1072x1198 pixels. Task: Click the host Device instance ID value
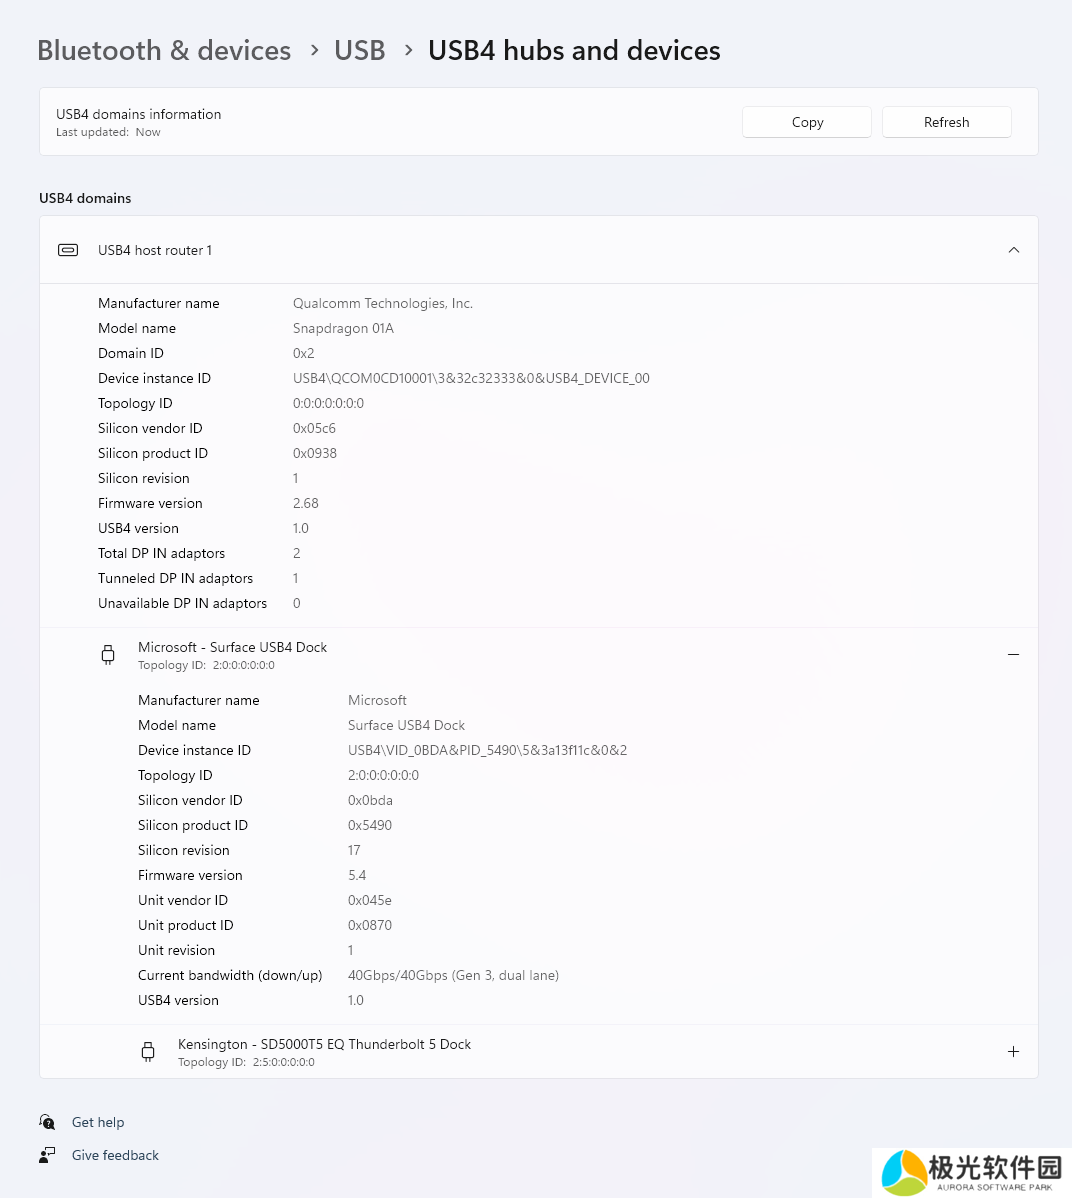(471, 378)
